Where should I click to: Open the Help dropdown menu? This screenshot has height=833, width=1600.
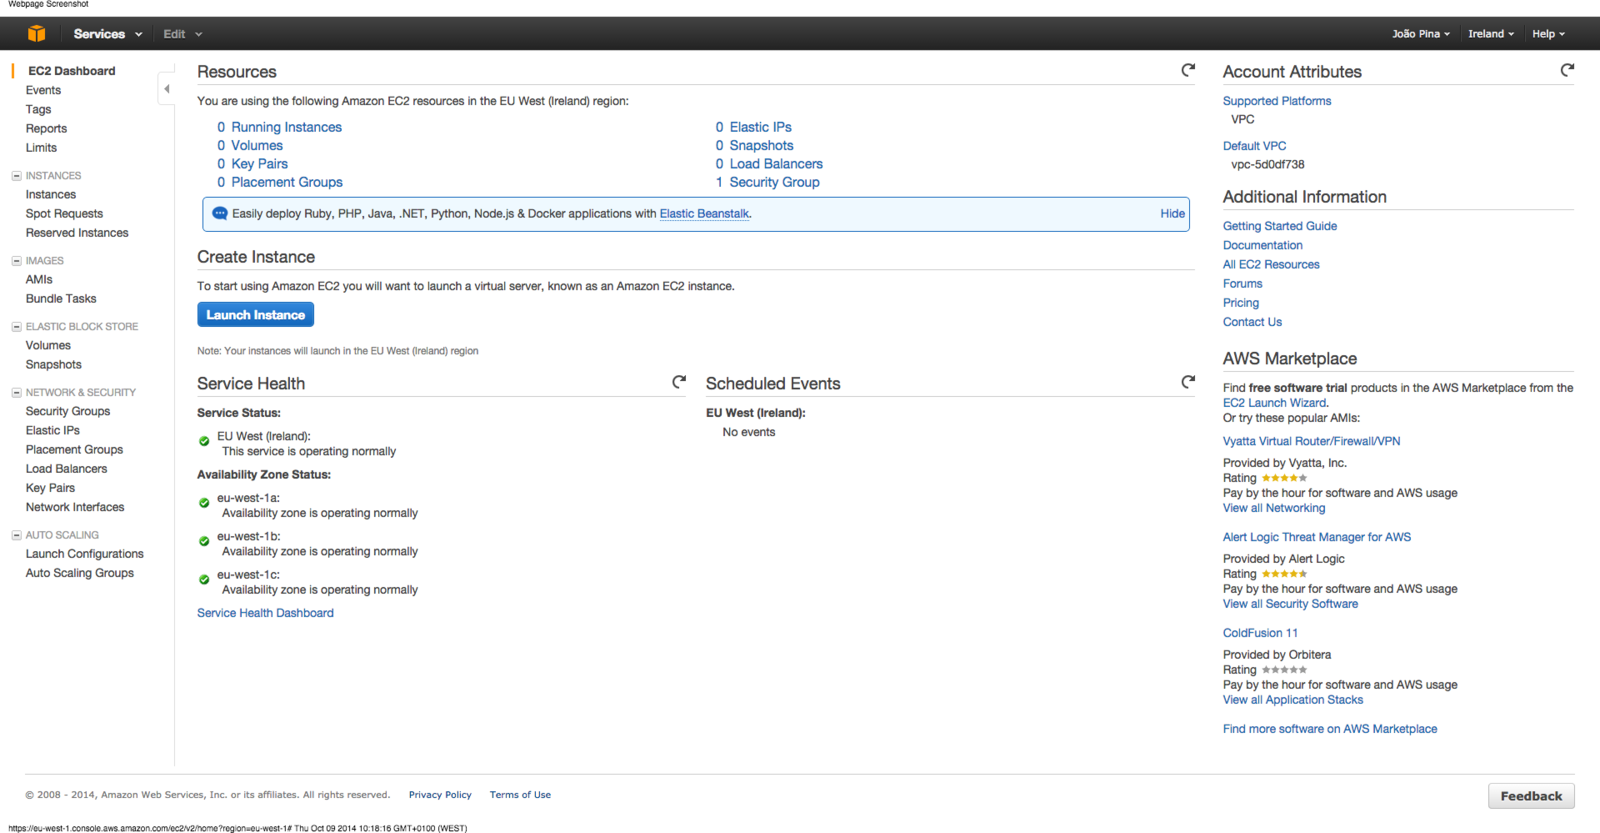click(1548, 34)
